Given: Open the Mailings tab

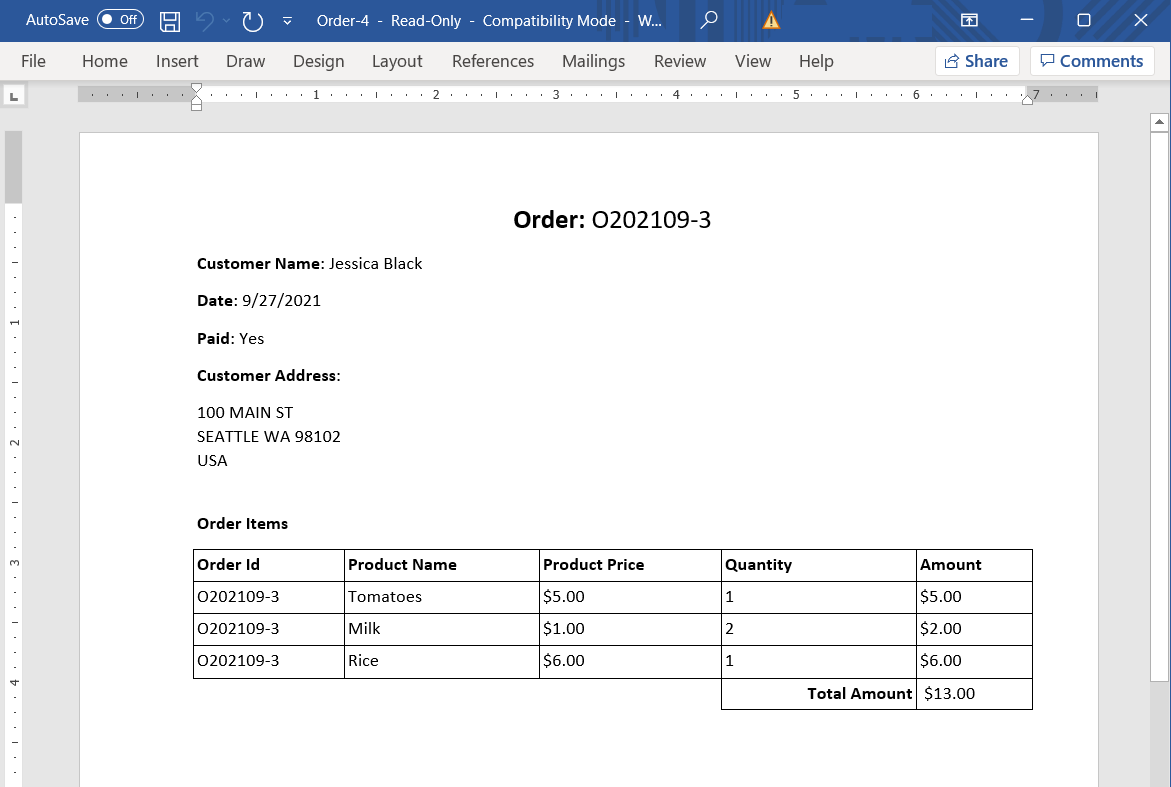Looking at the screenshot, I should pyautogui.click(x=593, y=61).
